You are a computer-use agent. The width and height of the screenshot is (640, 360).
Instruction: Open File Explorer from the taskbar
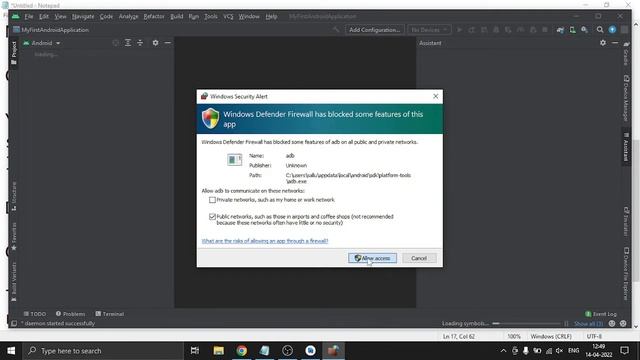(218, 351)
